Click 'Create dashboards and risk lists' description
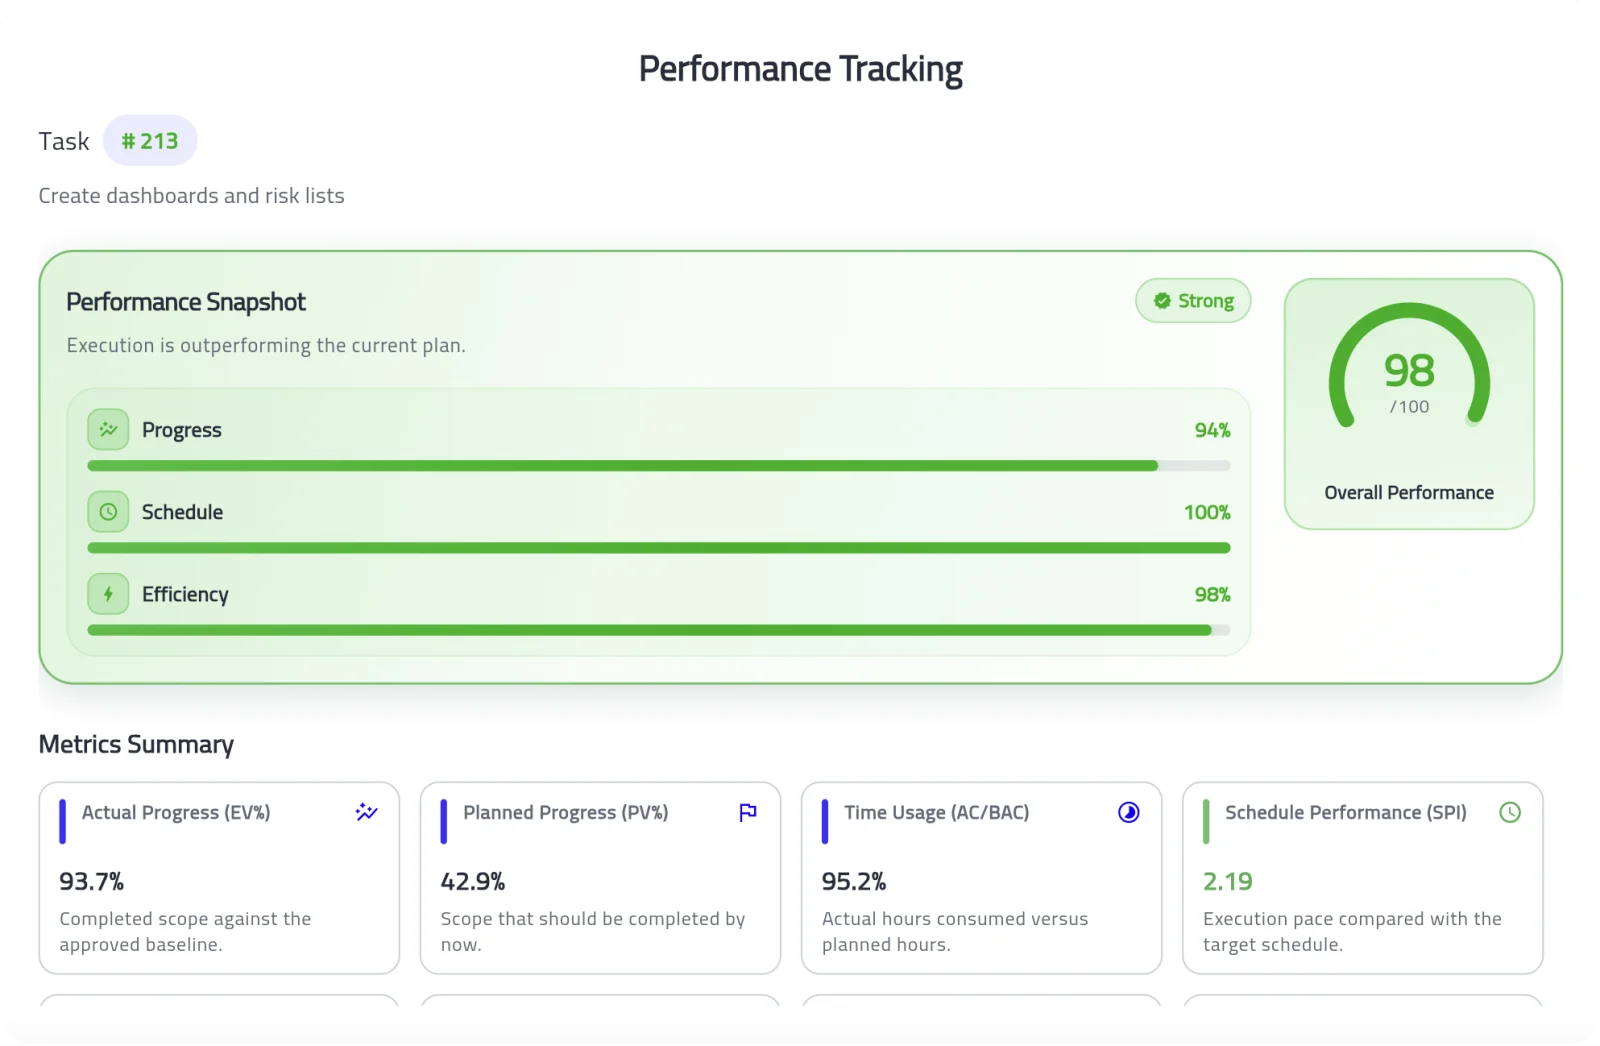The image size is (1600, 1046). pos(191,196)
